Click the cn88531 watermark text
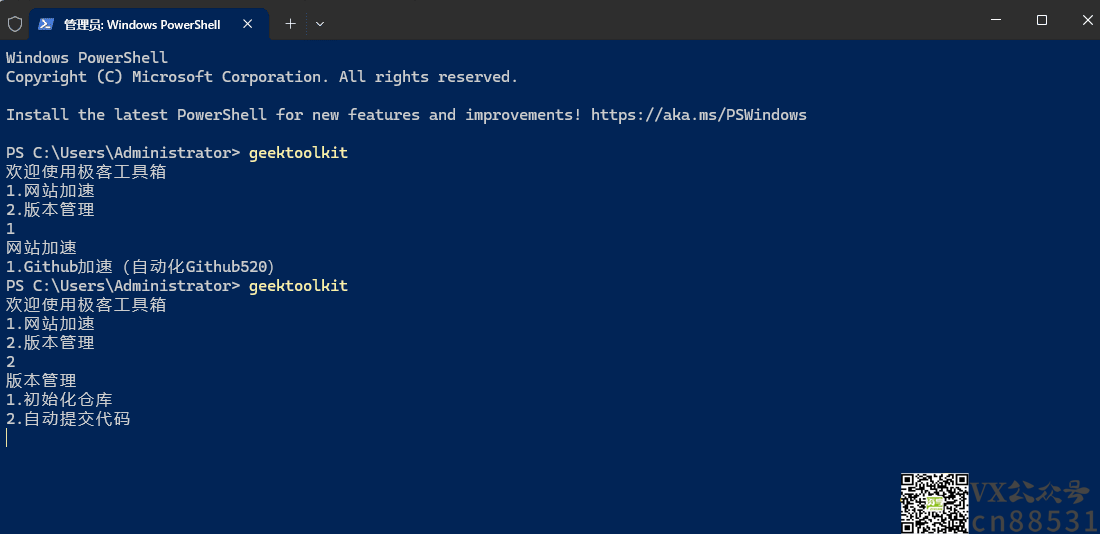Viewport: 1100px width, 534px height. pyautogui.click(x=1035, y=521)
